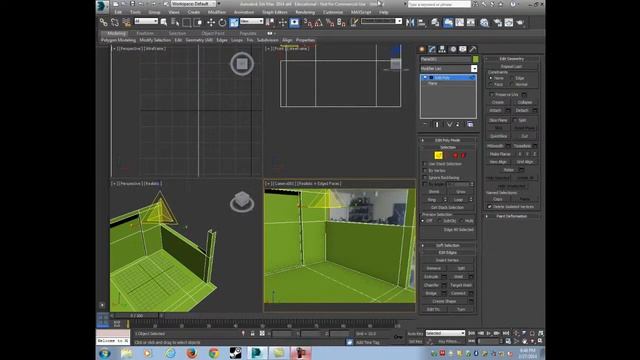This screenshot has height=360, width=640.
Task: Click the Collapse button in Edit Geometry
Action: tap(525, 102)
